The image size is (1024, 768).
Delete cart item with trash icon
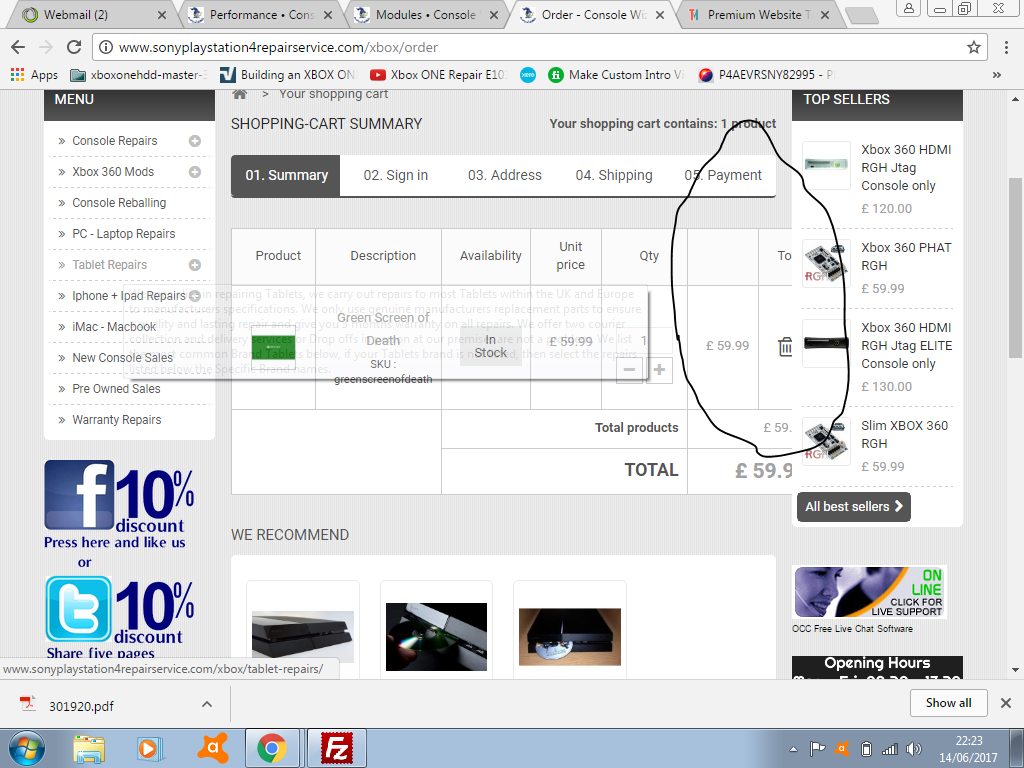784,347
